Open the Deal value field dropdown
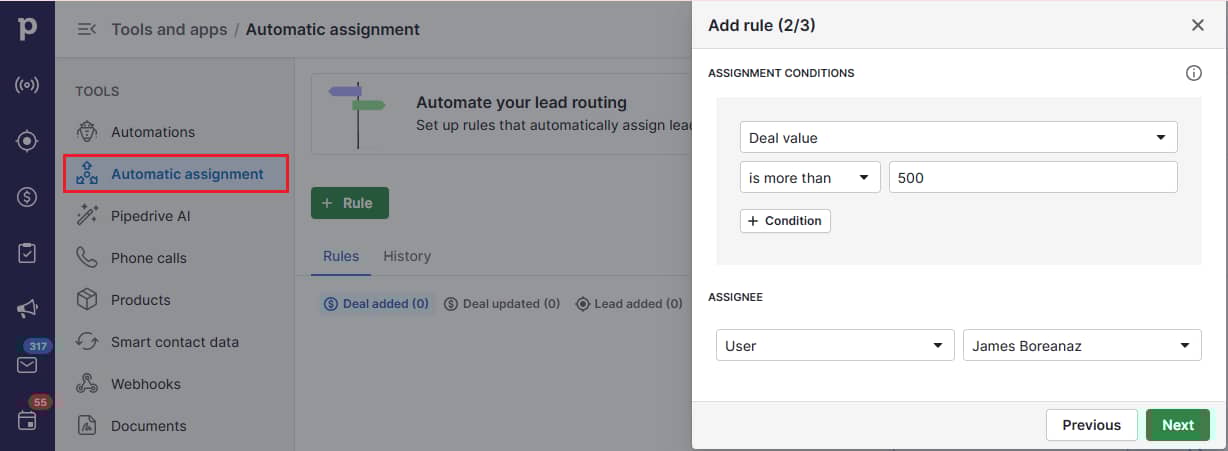This screenshot has height=451, width=1228. click(958, 137)
